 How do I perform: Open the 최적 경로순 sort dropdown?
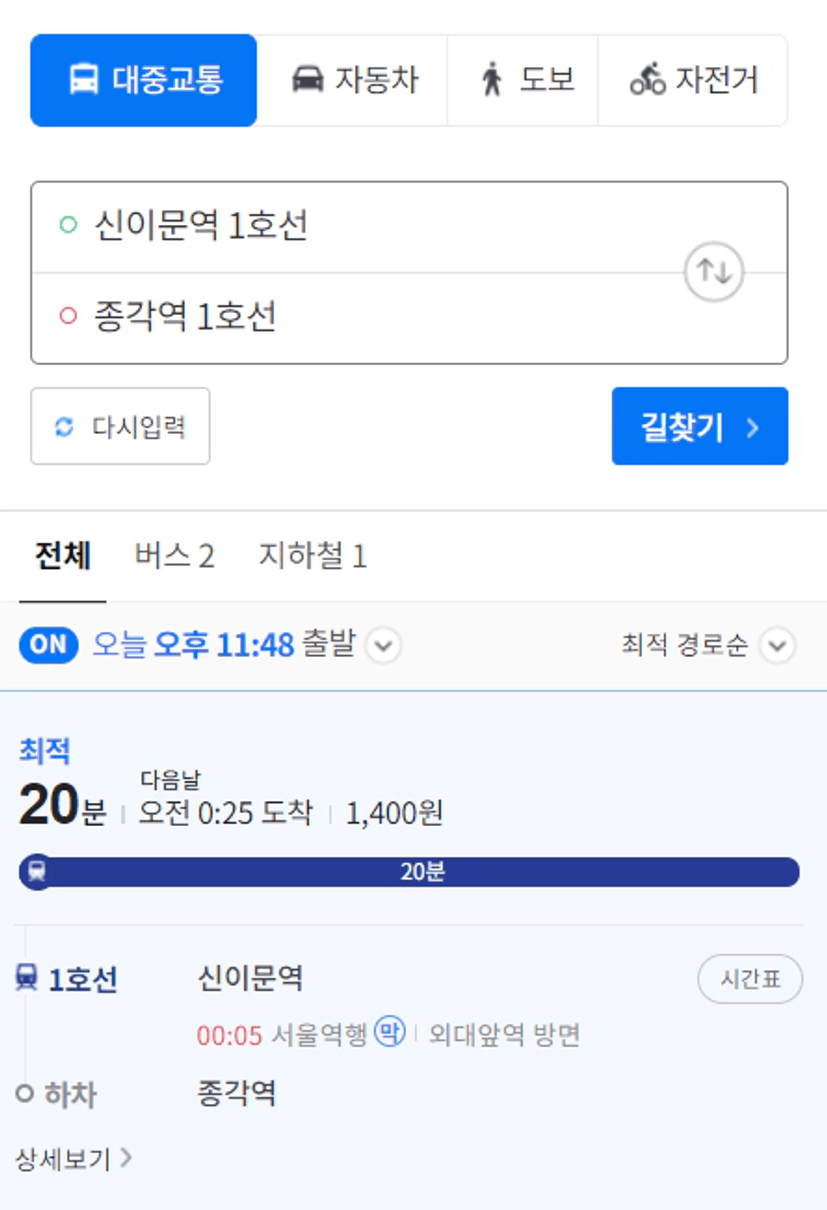point(709,646)
